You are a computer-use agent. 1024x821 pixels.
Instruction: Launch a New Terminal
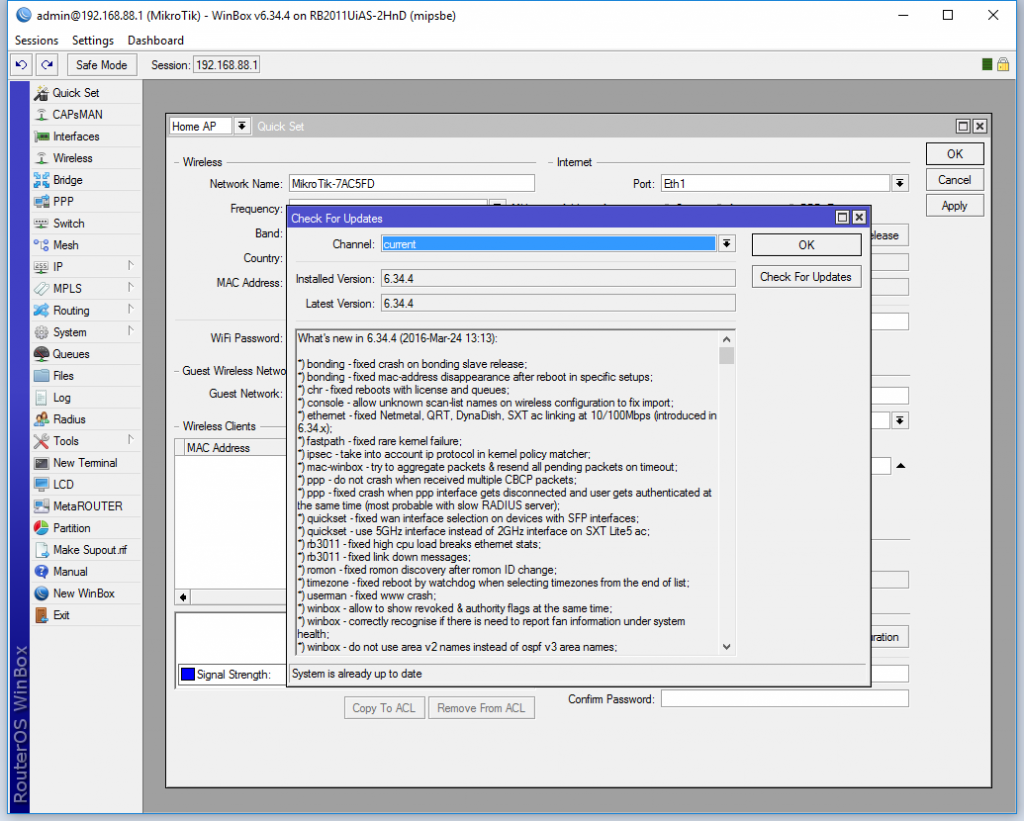84,463
